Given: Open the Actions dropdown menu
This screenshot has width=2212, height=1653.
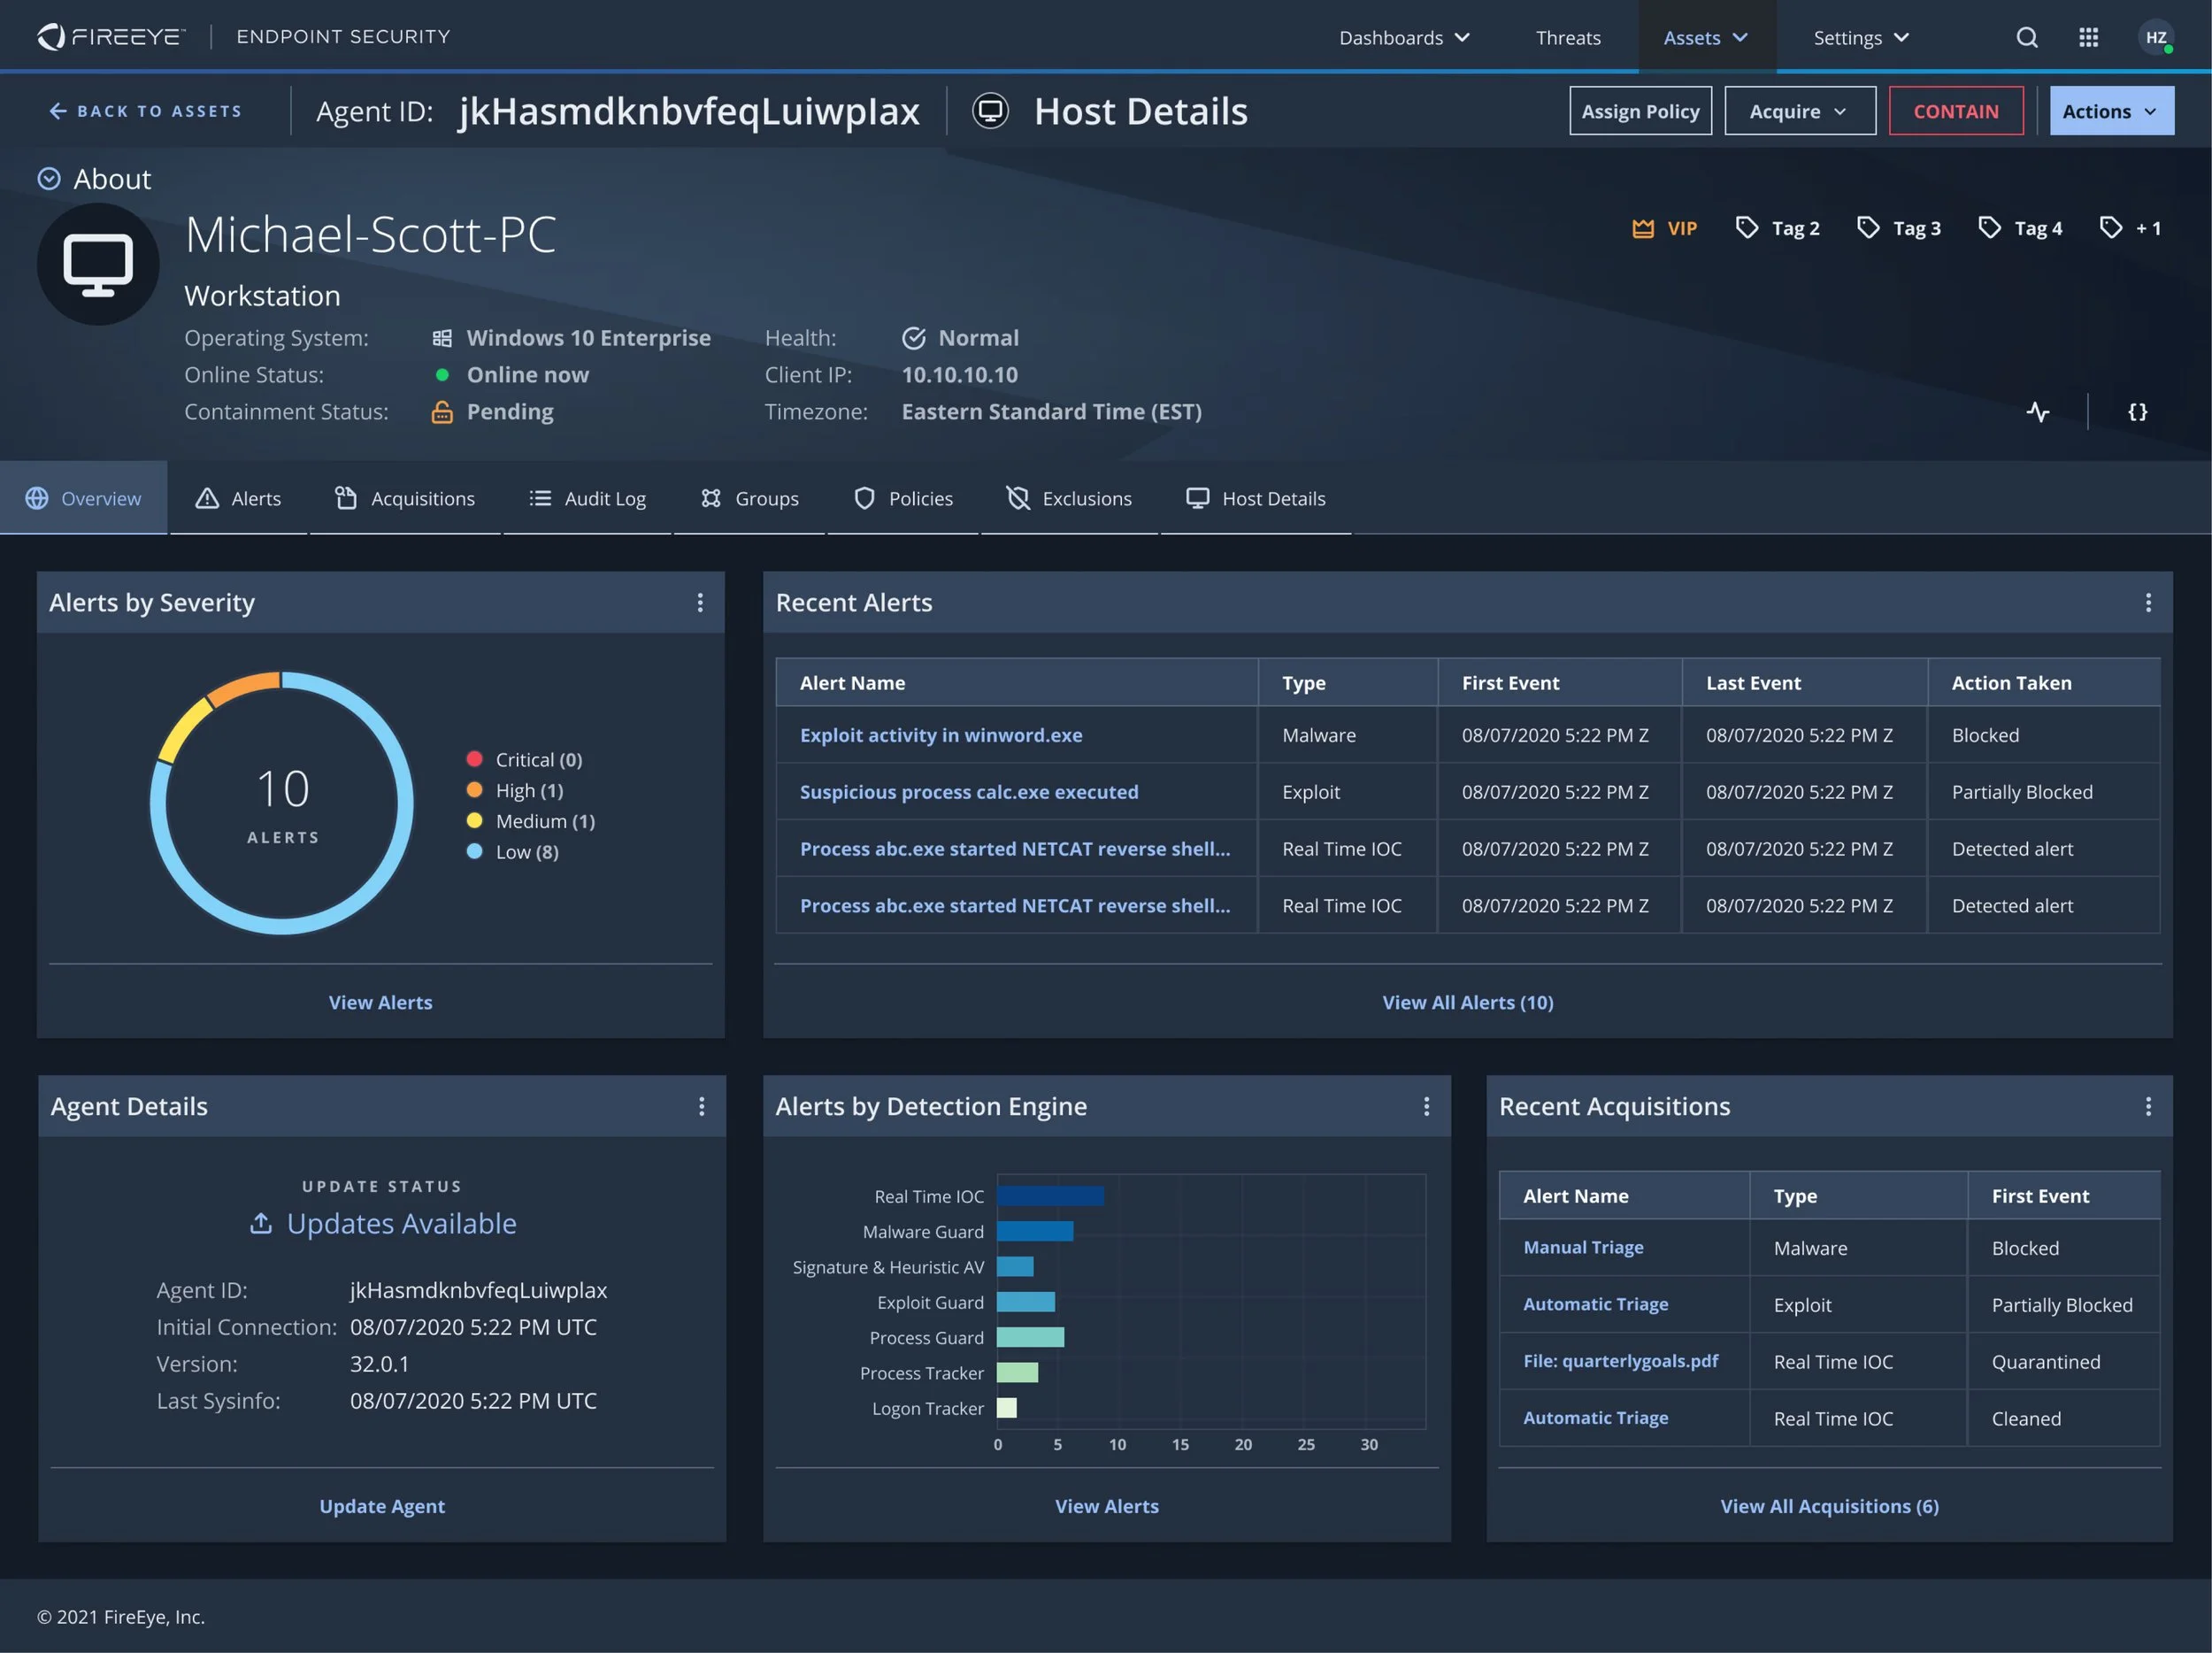Looking at the screenshot, I should pos(2110,111).
